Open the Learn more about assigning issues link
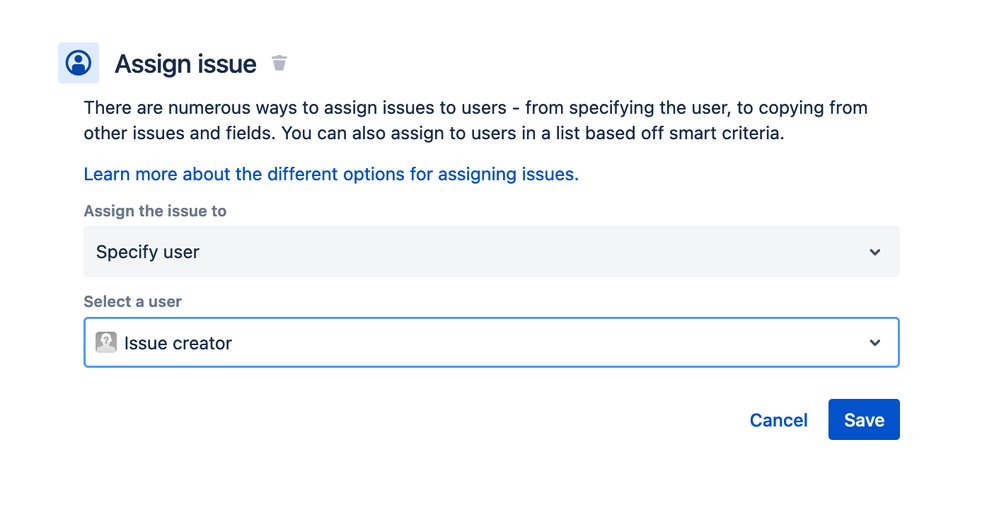 [331, 174]
